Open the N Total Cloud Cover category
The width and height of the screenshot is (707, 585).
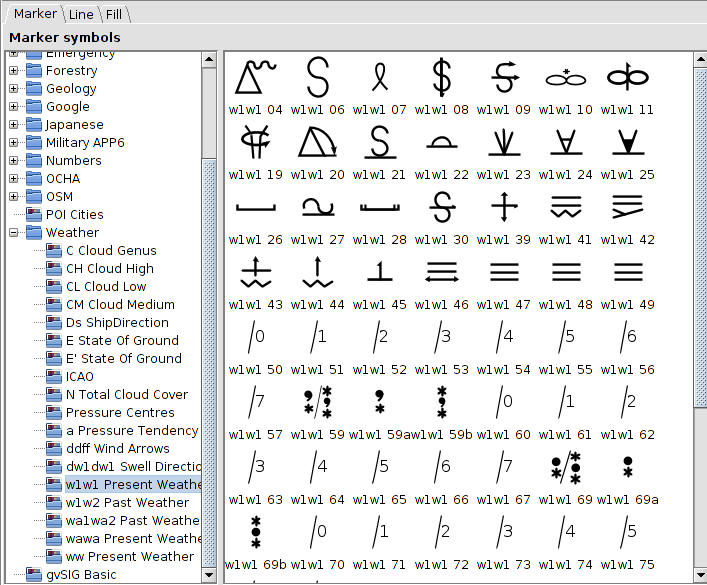[x=126, y=395]
